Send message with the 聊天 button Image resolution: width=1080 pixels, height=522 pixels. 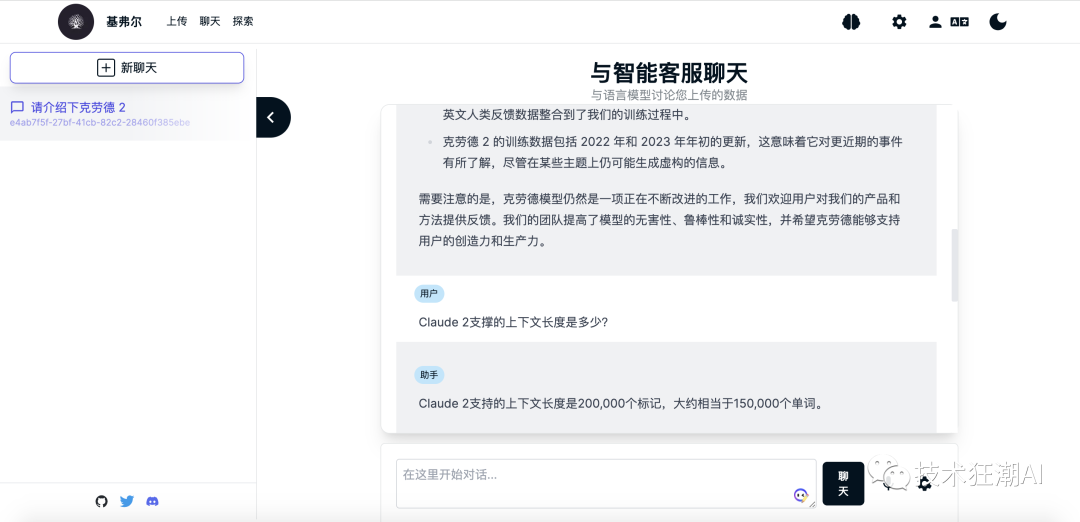[x=843, y=484]
